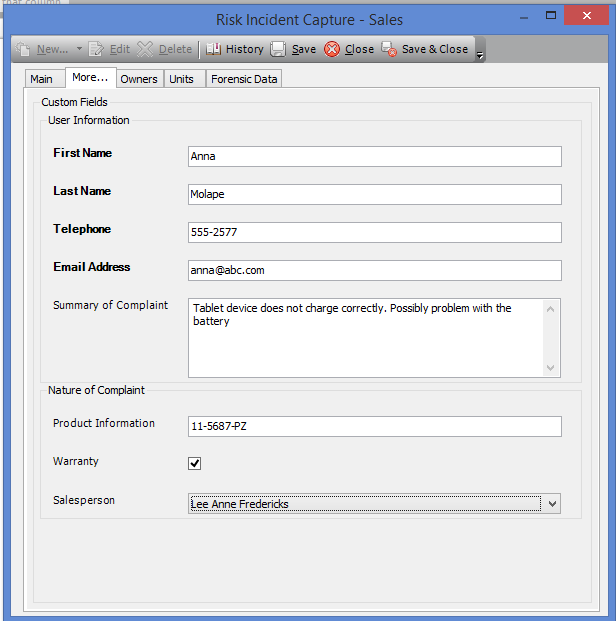Click the New document icon
This screenshot has height=621, width=616.
click(x=23, y=49)
